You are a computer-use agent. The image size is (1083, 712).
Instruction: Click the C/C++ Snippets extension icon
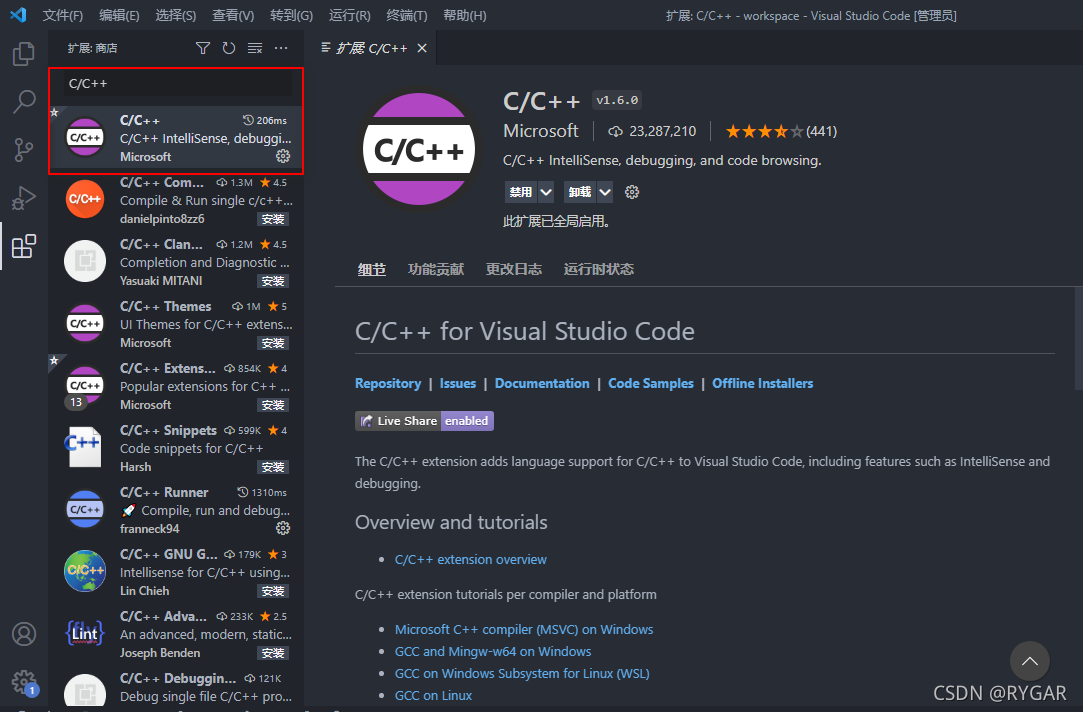(84, 447)
